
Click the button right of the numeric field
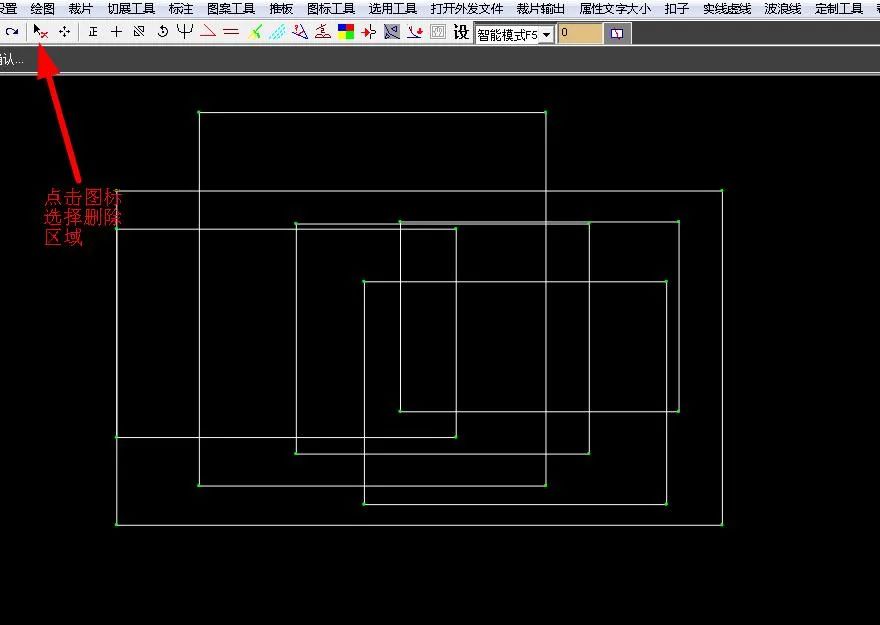coord(617,34)
